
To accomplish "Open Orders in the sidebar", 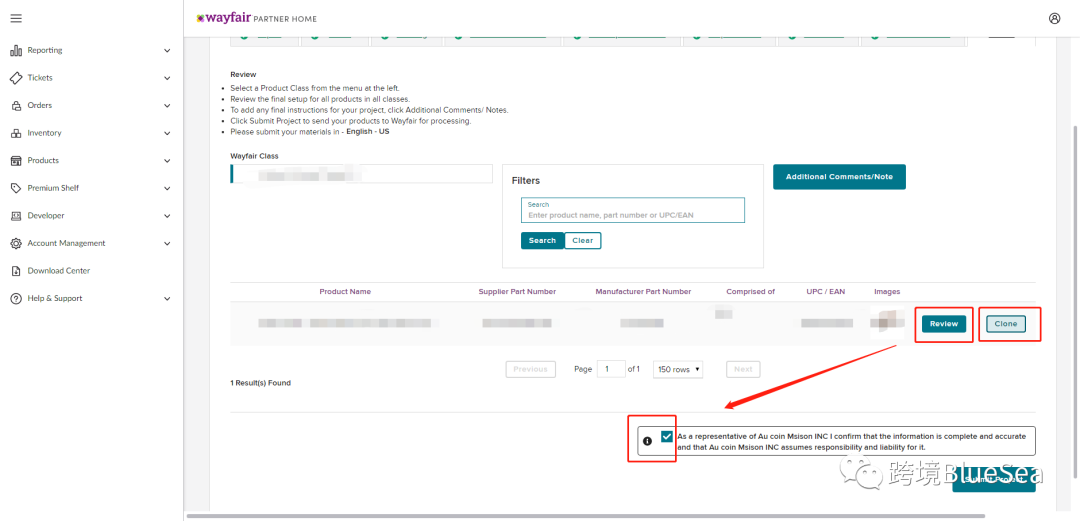I will tap(39, 105).
